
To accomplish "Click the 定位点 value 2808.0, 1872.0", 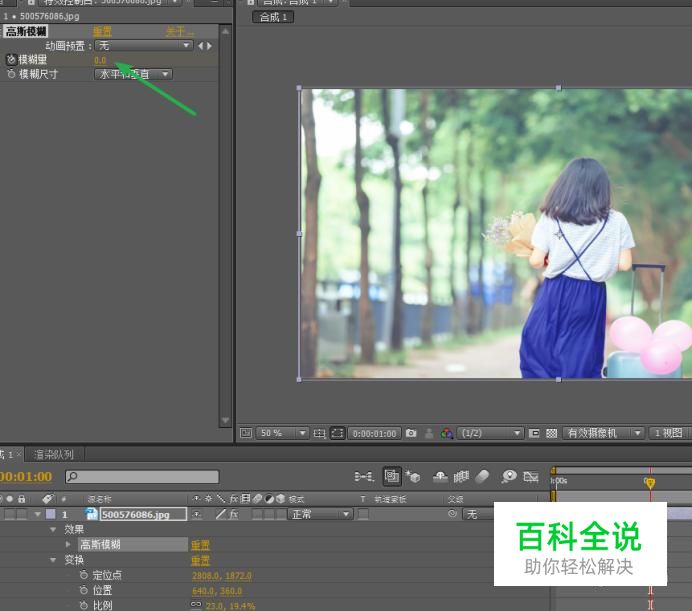I will 222,576.
